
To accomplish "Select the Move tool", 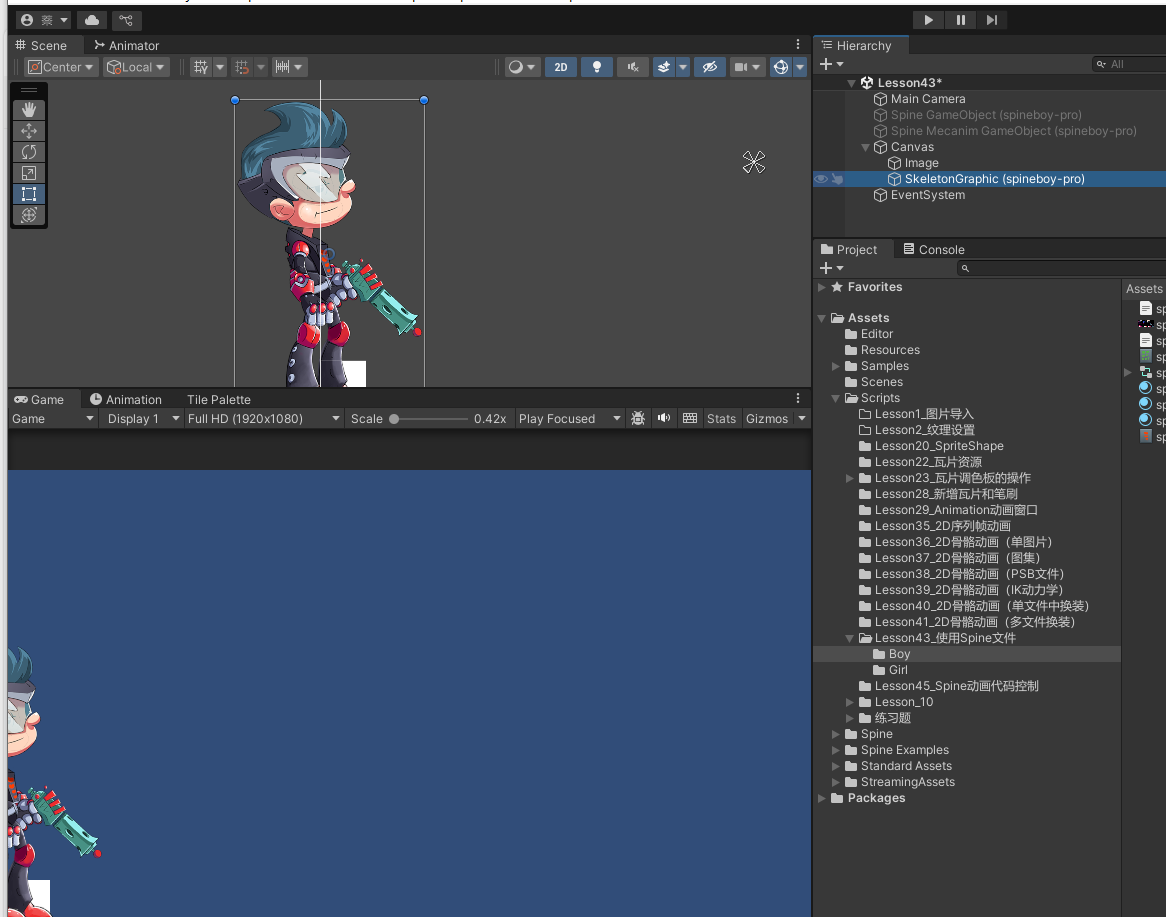I will 29,131.
